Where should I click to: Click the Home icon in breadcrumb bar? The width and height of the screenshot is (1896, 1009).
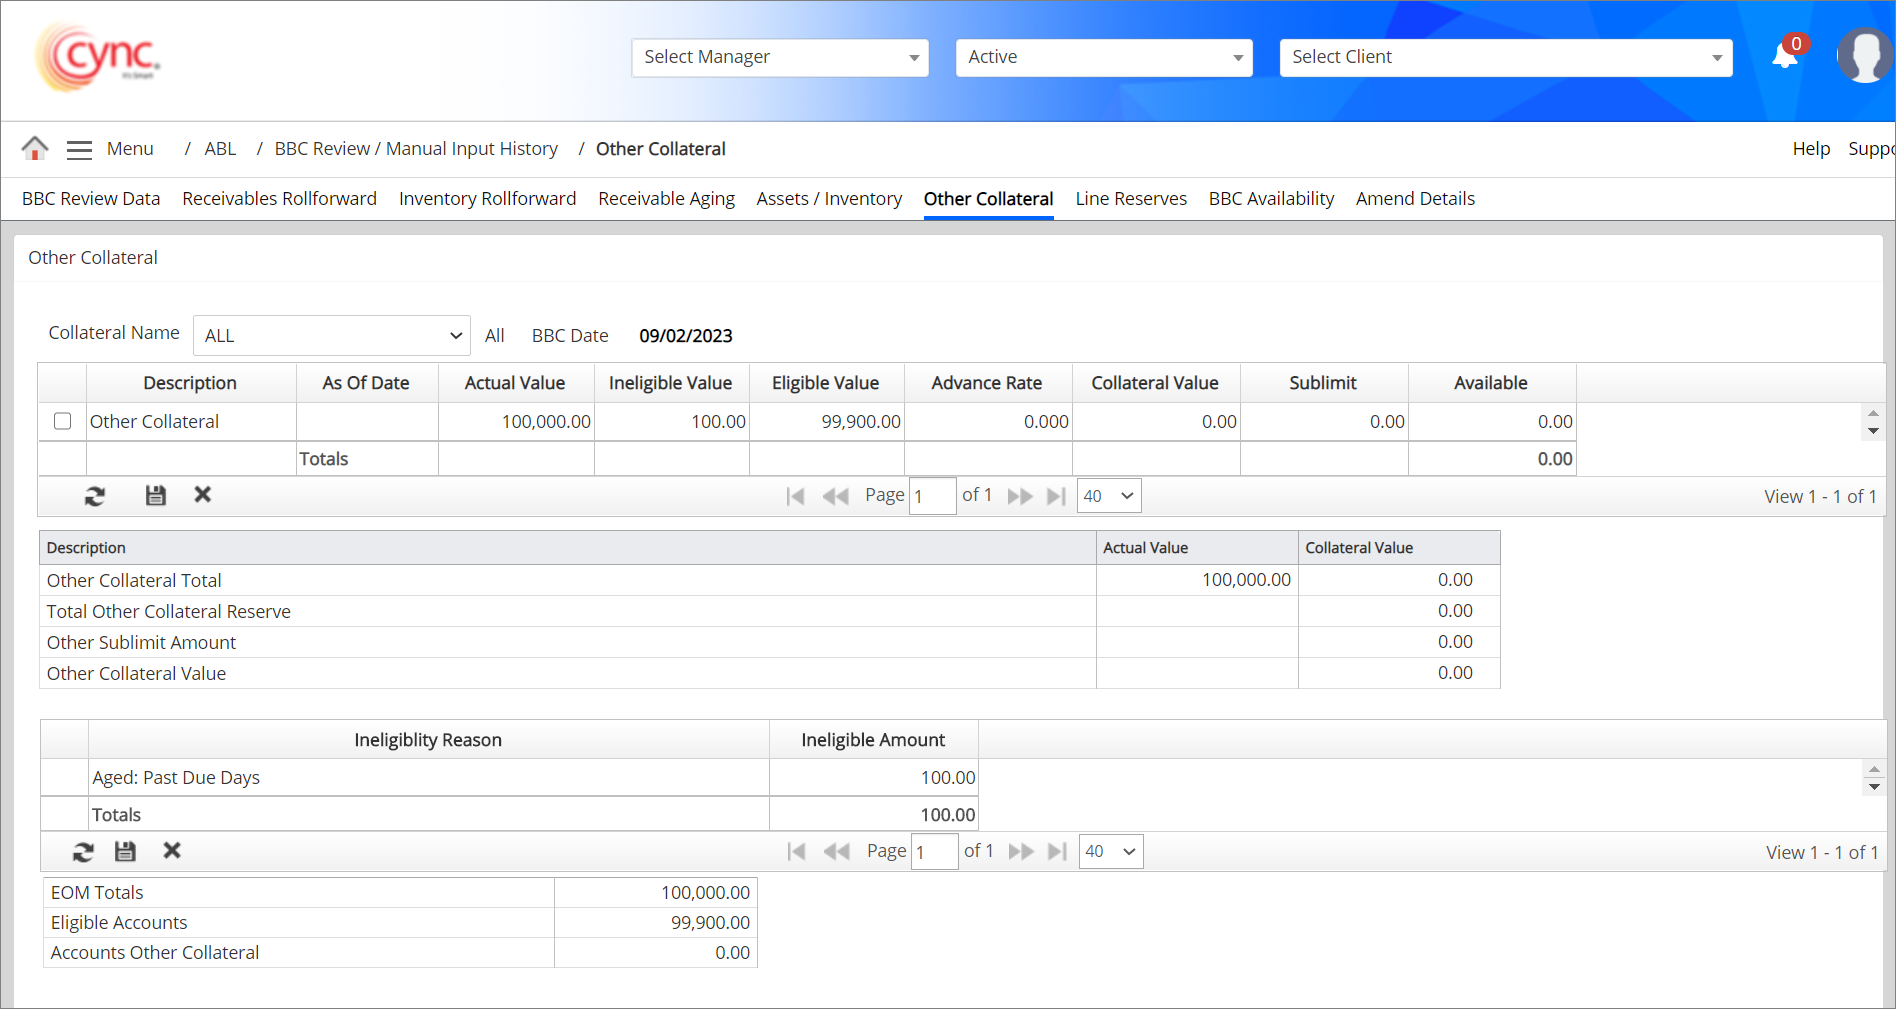(35, 149)
